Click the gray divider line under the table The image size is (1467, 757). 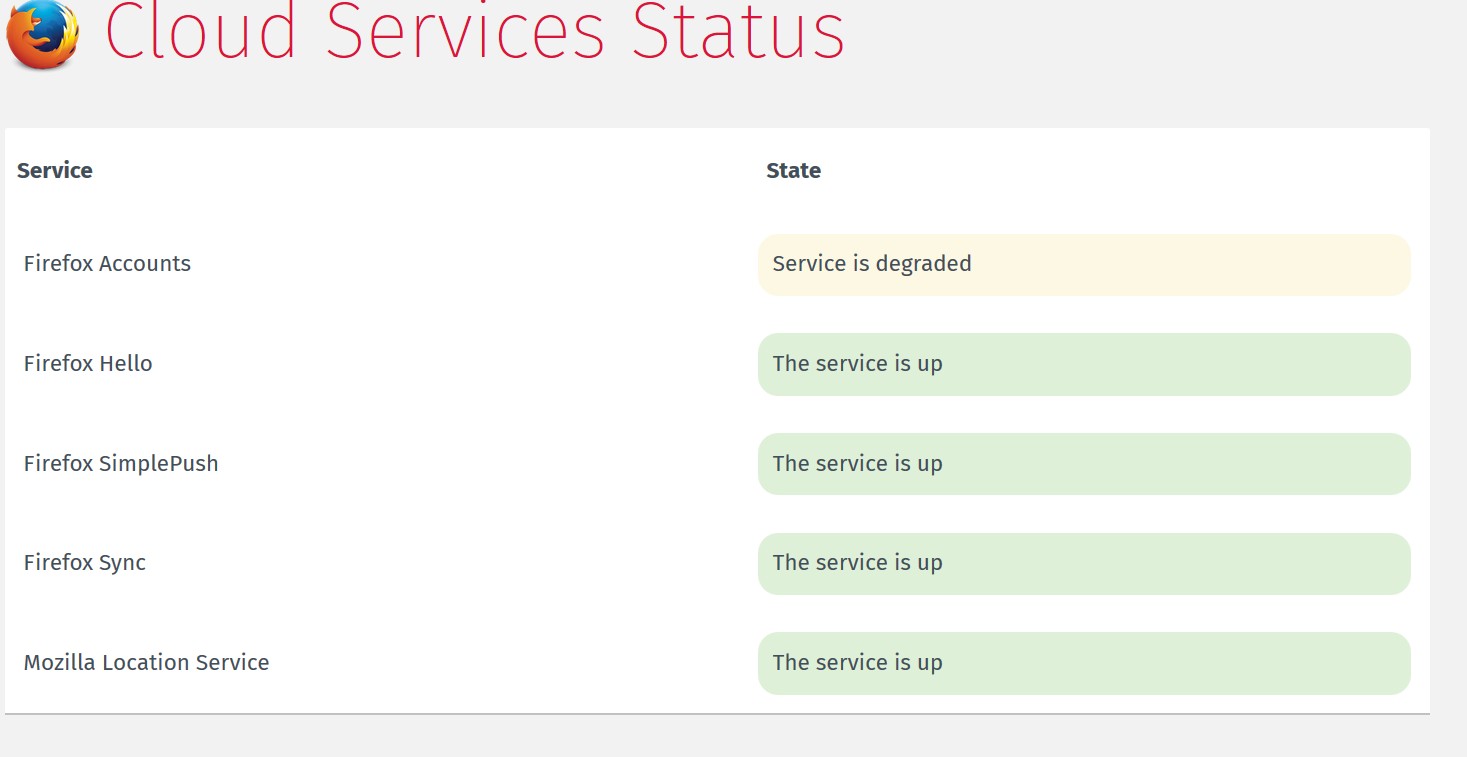point(717,714)
